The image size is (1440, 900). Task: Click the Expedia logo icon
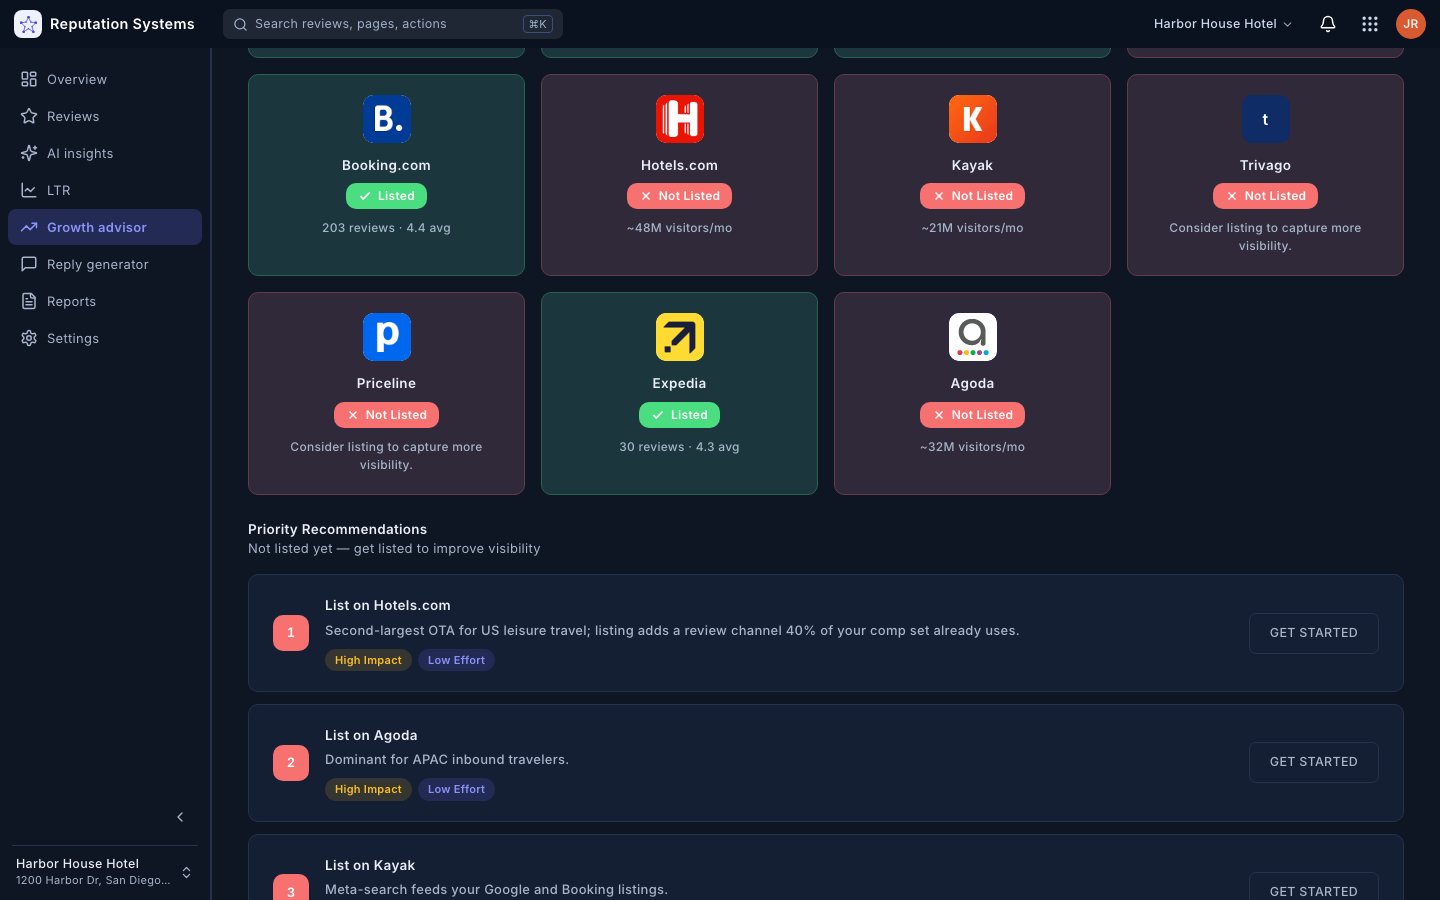coord(680,337)
